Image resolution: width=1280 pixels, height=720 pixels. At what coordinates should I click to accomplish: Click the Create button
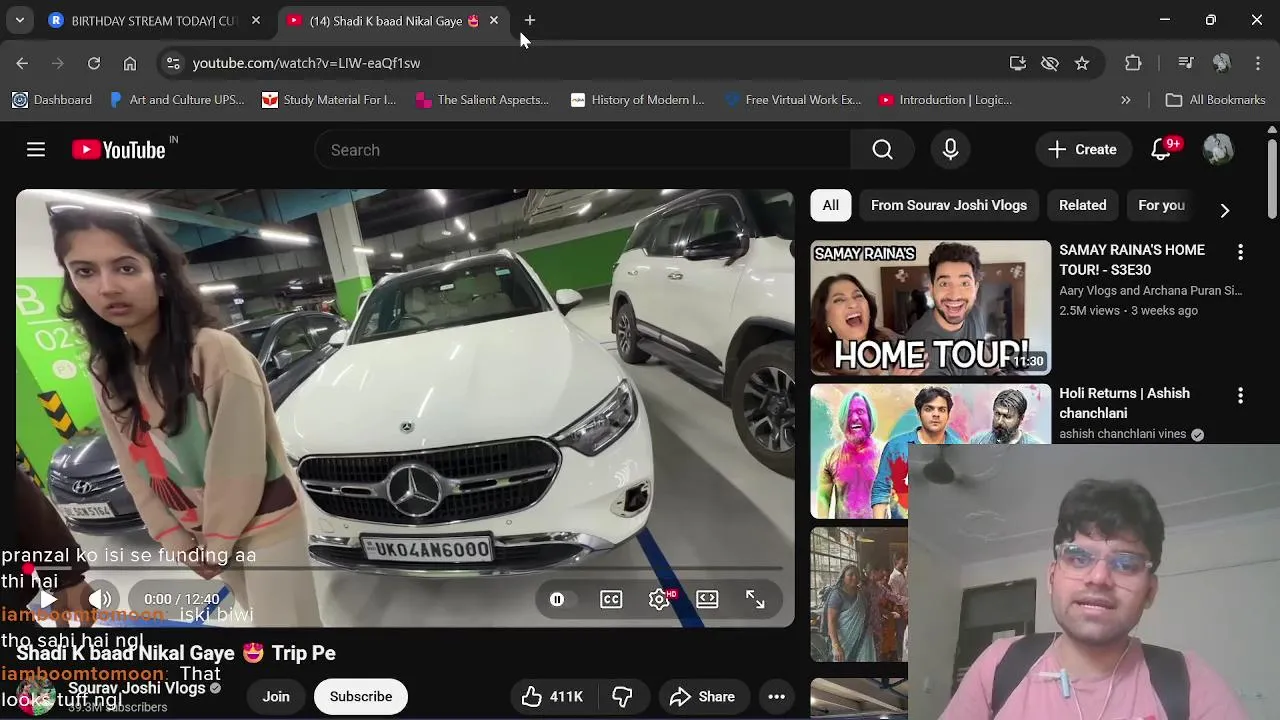pyautogui.click(x=1082, y=150)
